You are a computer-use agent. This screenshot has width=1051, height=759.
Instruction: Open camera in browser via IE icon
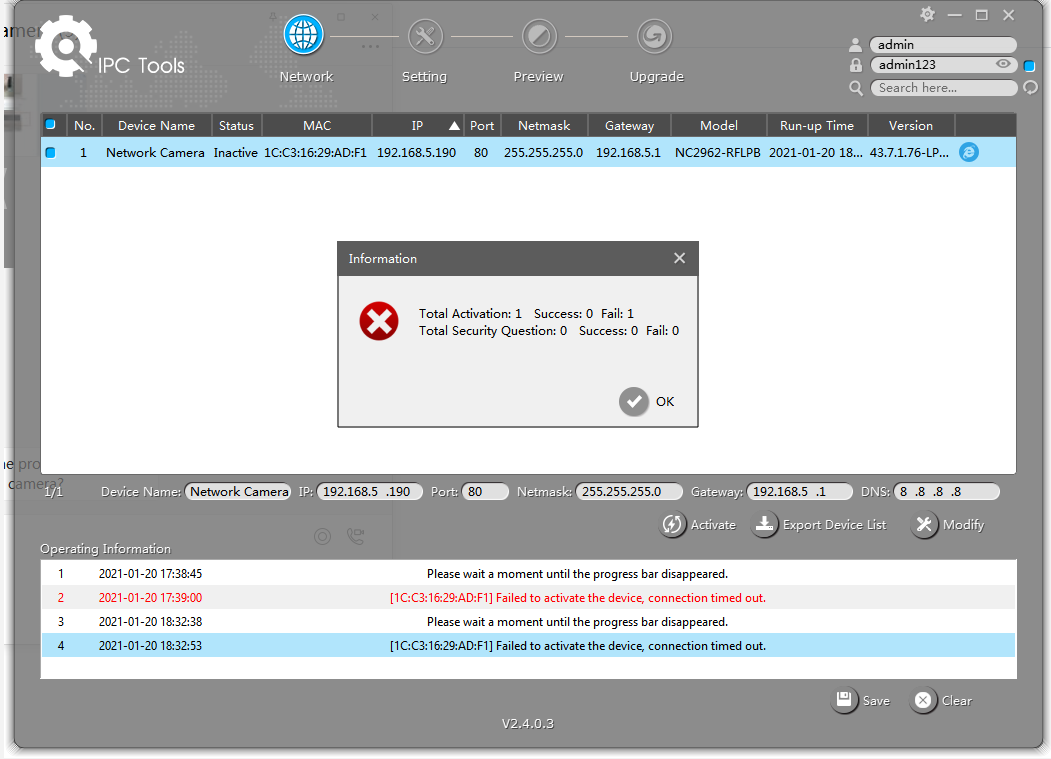tap(969, 152)
